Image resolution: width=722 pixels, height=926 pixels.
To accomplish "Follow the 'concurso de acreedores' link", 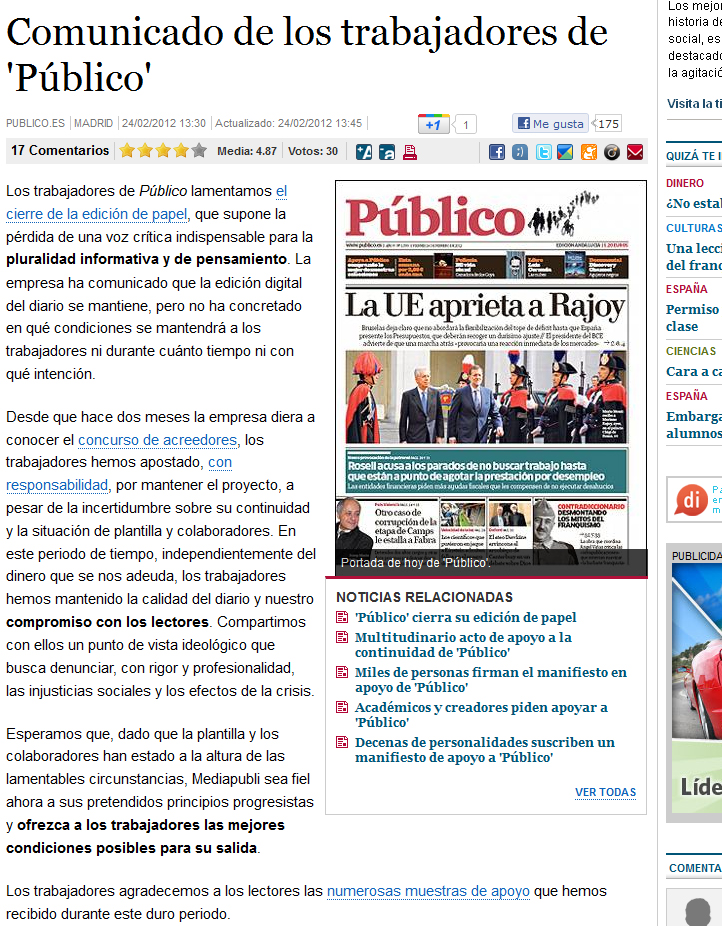I will point(157,440).
